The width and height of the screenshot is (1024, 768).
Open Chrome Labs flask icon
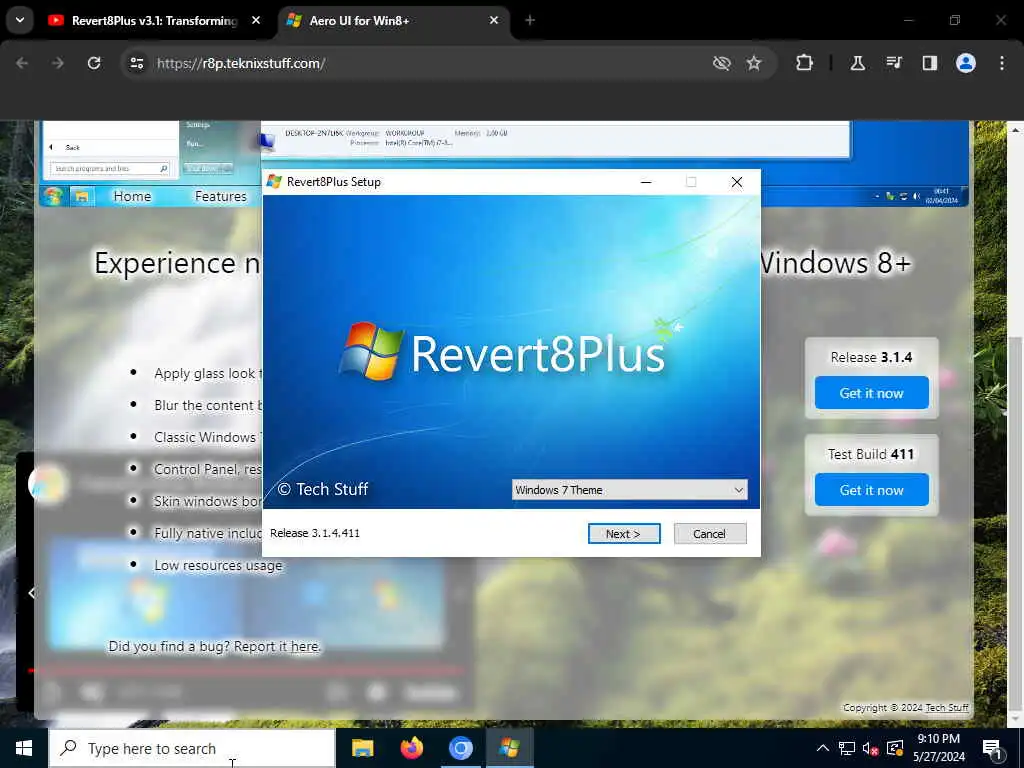tap(858, 63)
